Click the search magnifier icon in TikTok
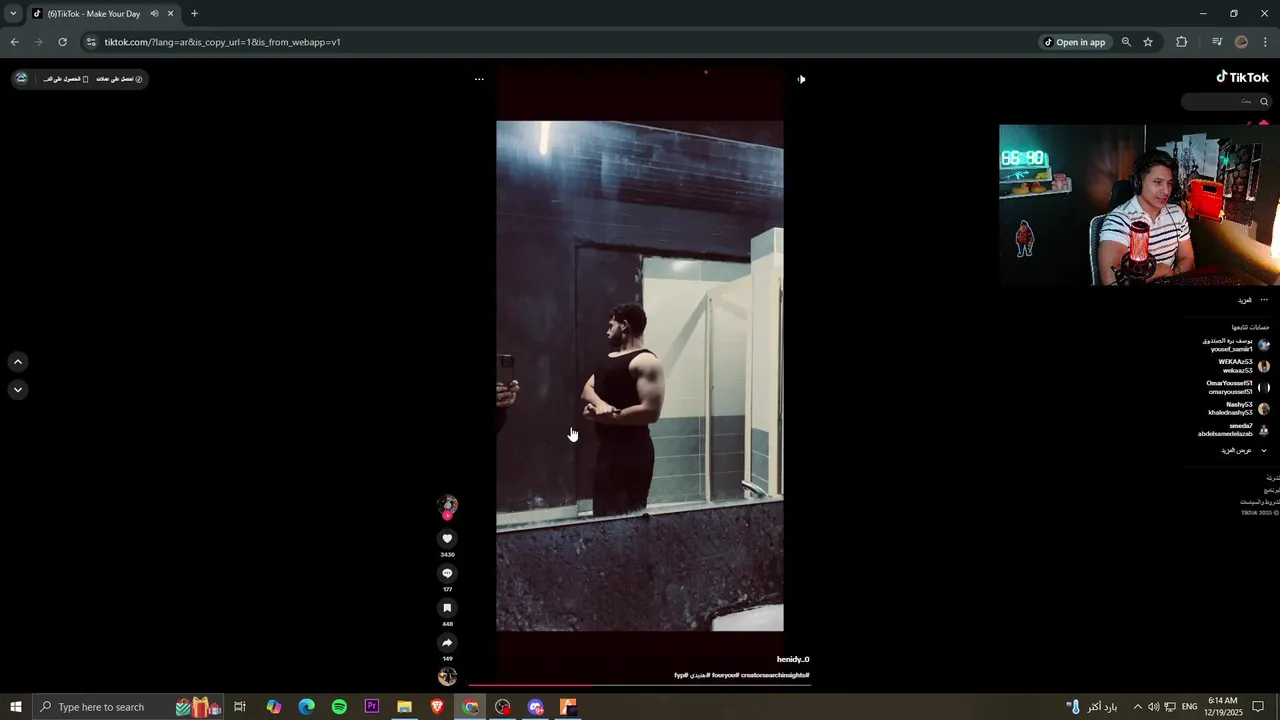 pyautogui.click(x=1264, y=101)
